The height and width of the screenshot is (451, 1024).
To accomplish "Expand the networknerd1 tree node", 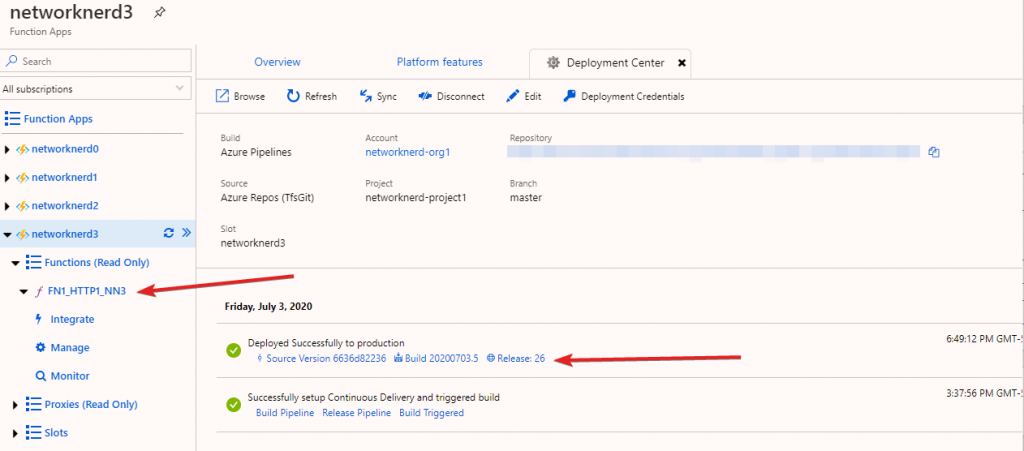I will point(7,178).
